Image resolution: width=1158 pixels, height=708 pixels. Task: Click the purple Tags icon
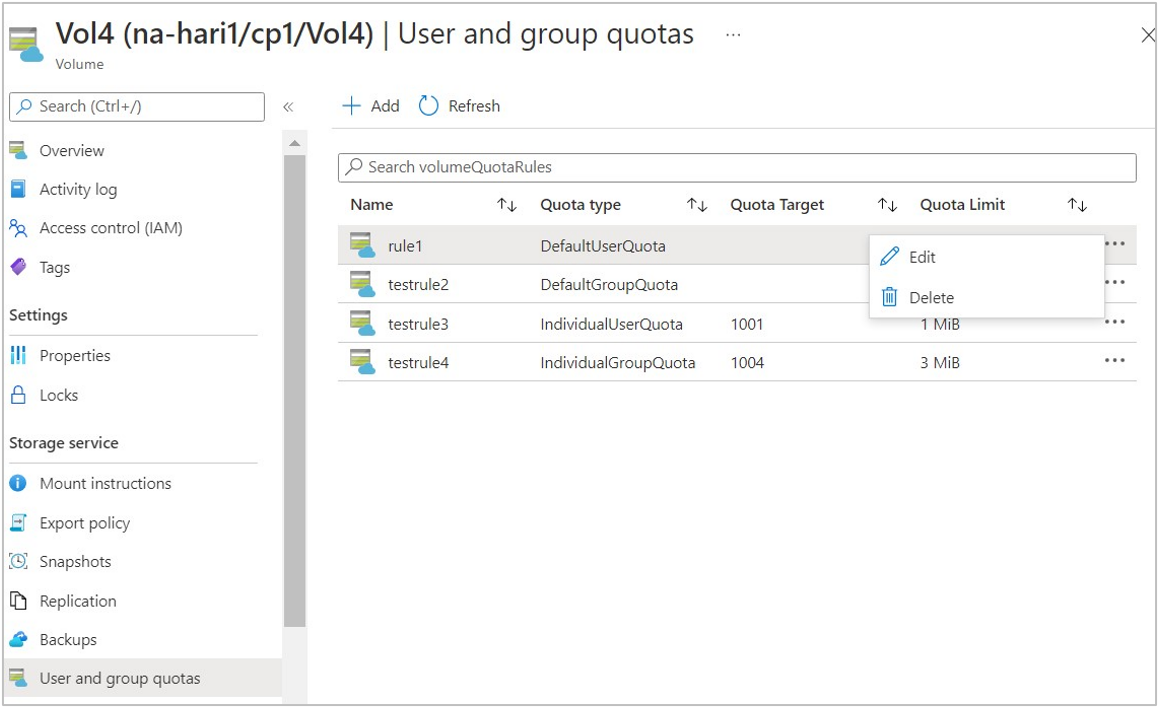pyautogui.click(x=18, y=267)
